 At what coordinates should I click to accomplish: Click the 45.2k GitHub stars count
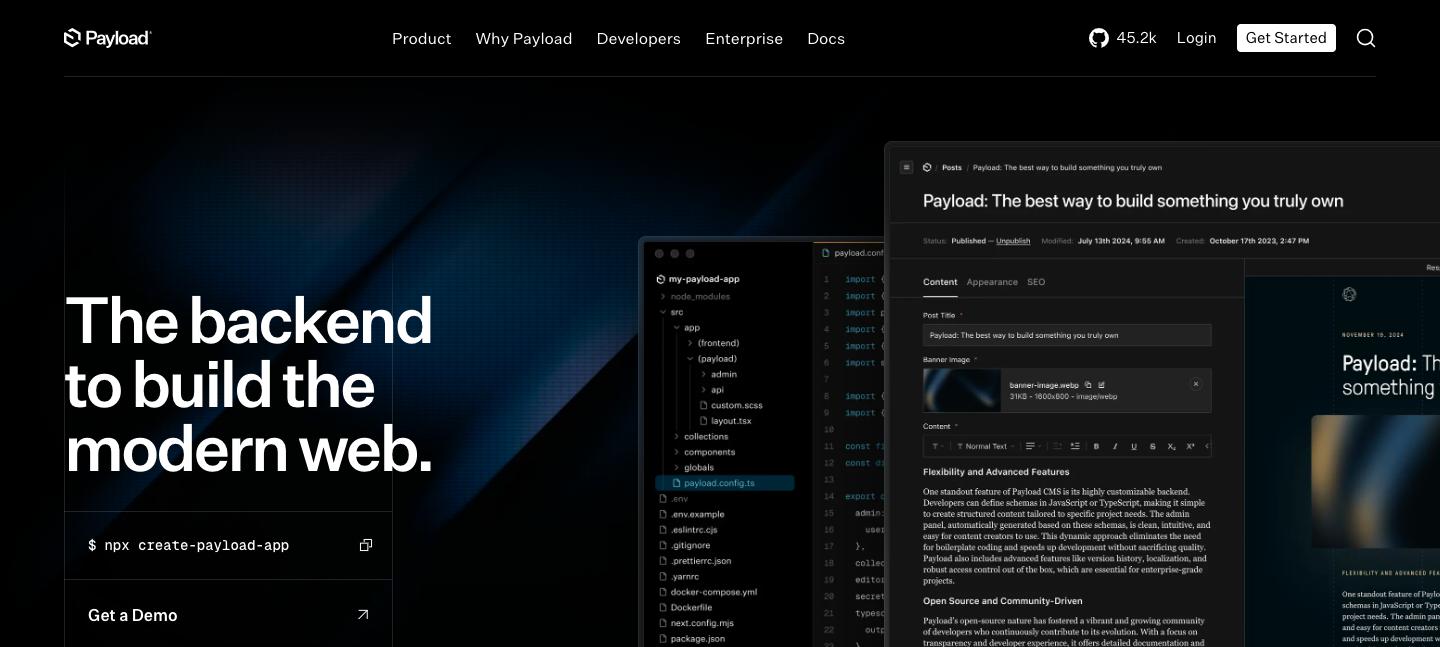click(x=1136, y=38)
